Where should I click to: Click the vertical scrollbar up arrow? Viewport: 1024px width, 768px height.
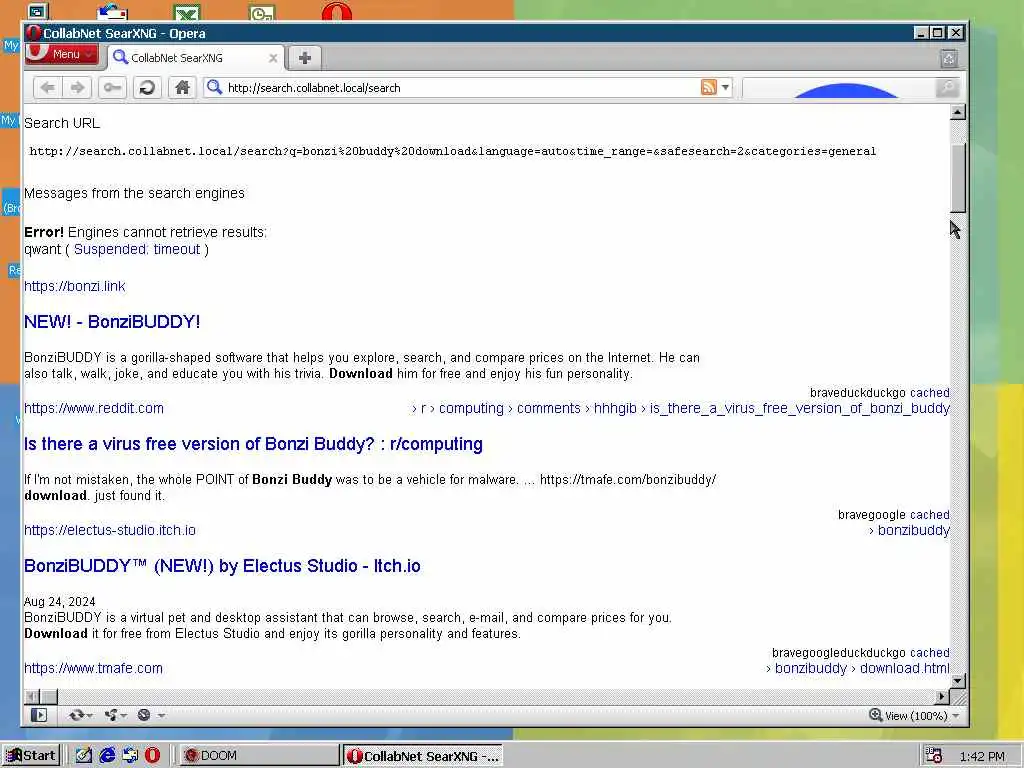(x=957, y=112)
